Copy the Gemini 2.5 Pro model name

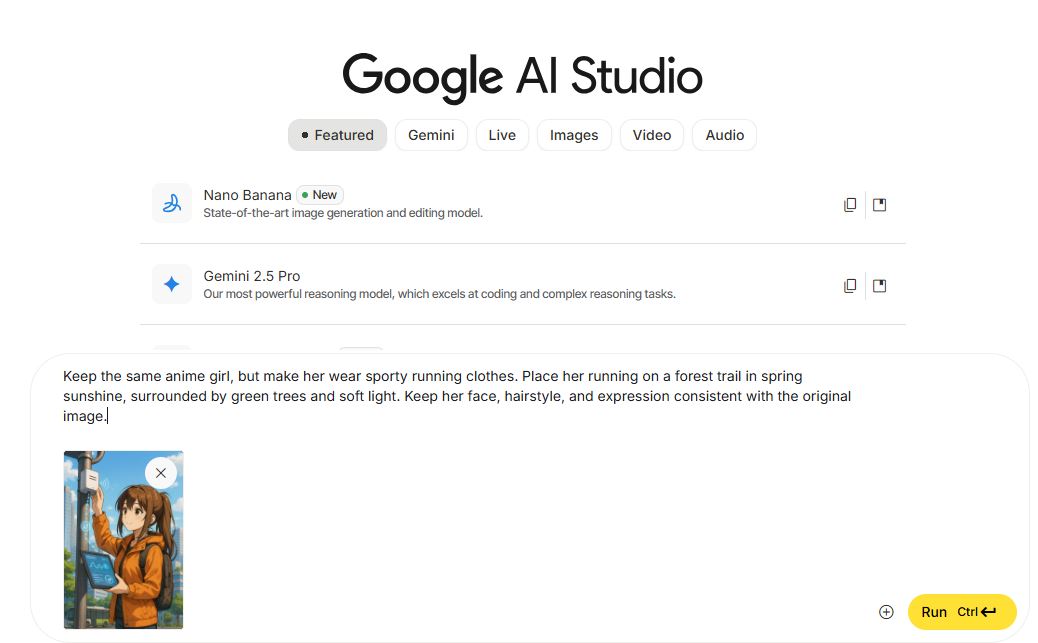point(850,286)
